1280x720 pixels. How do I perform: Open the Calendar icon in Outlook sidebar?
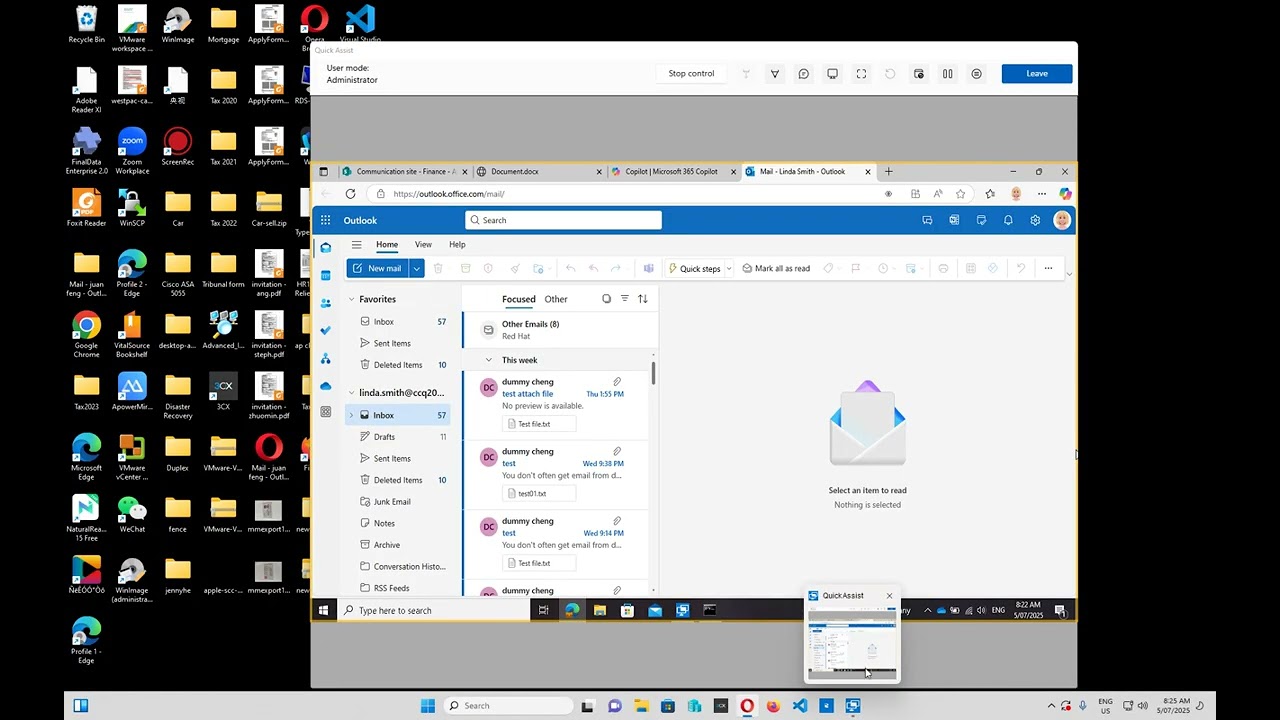325,275
